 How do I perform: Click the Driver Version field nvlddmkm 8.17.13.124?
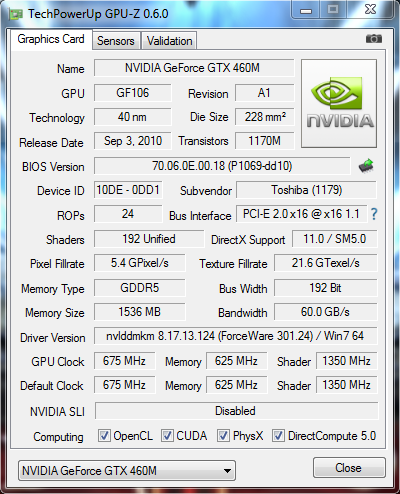(236, 336)
